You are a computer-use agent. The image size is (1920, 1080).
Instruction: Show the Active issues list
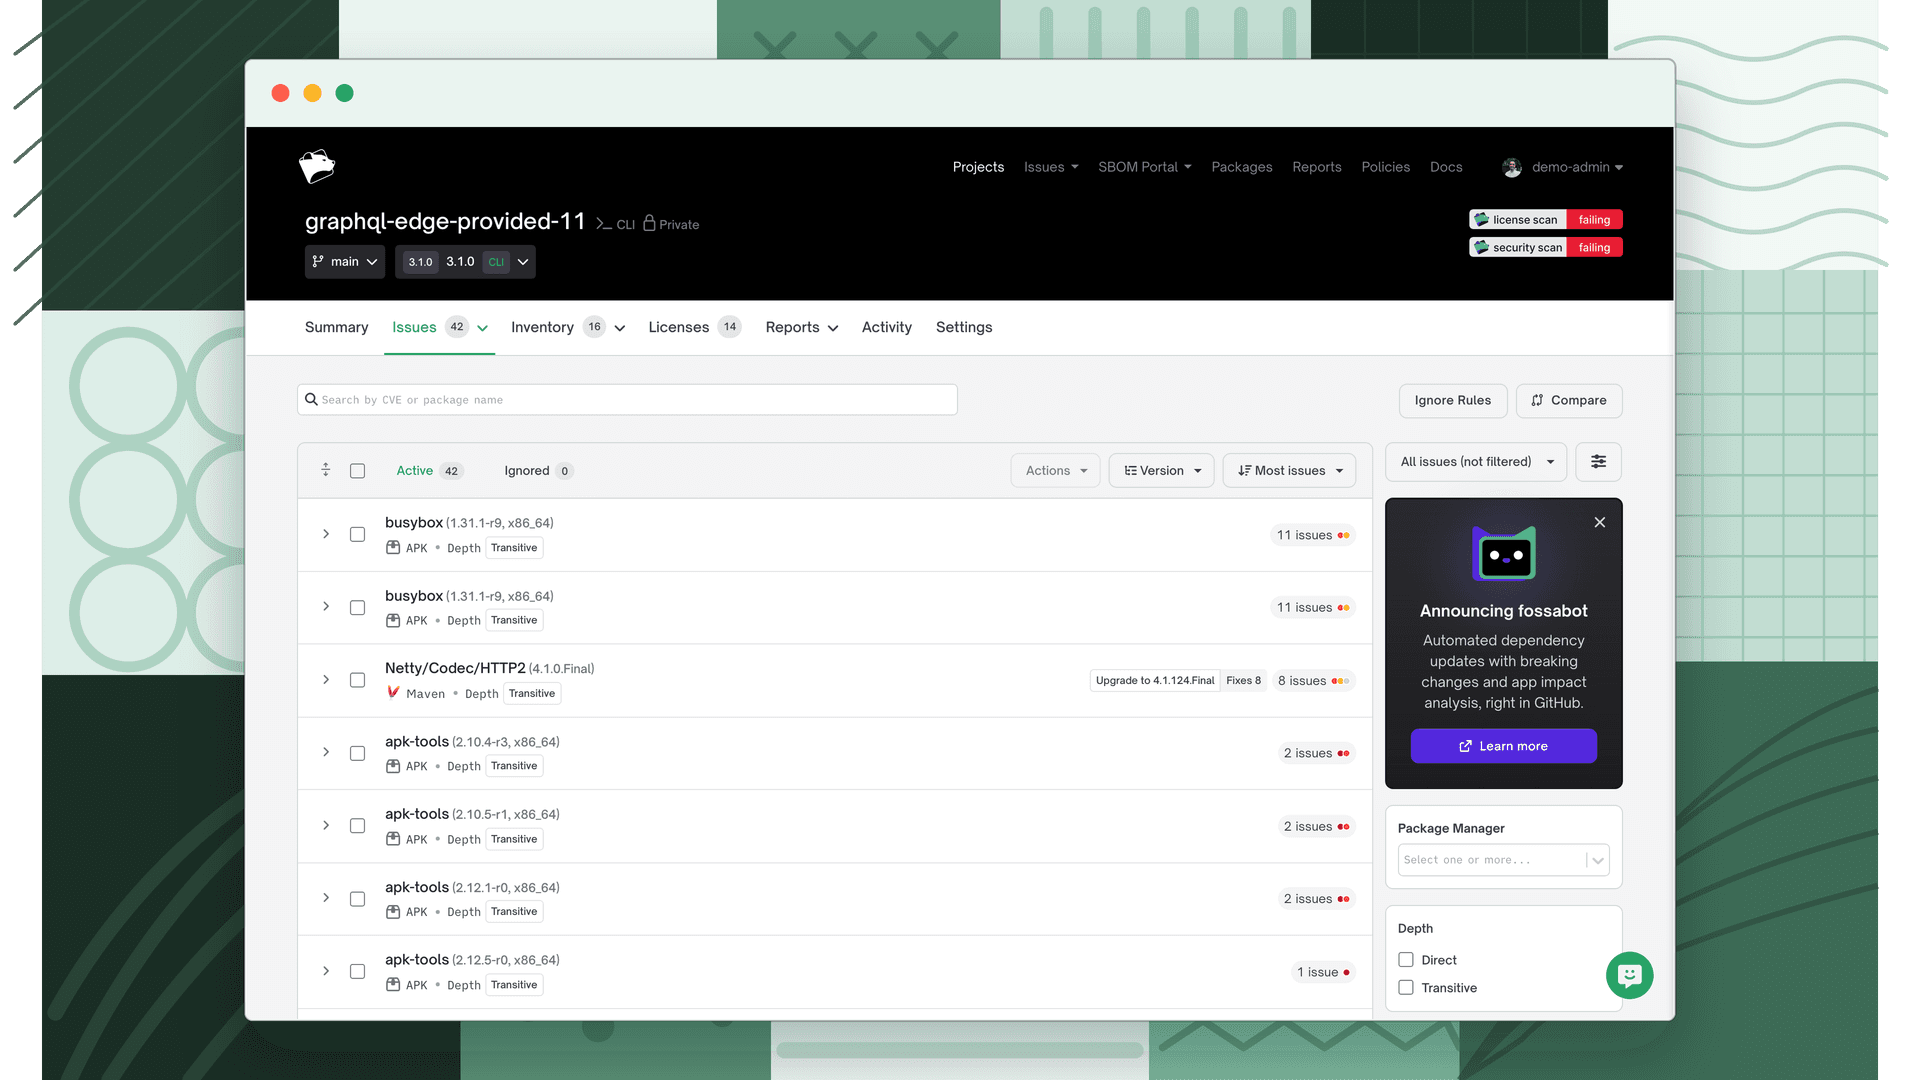[x=429, y=471]
